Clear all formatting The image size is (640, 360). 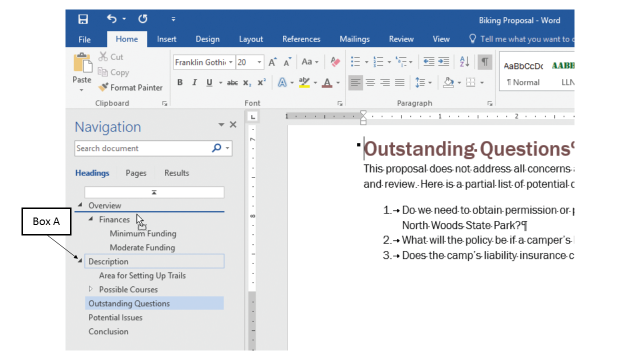click(336, 62)
